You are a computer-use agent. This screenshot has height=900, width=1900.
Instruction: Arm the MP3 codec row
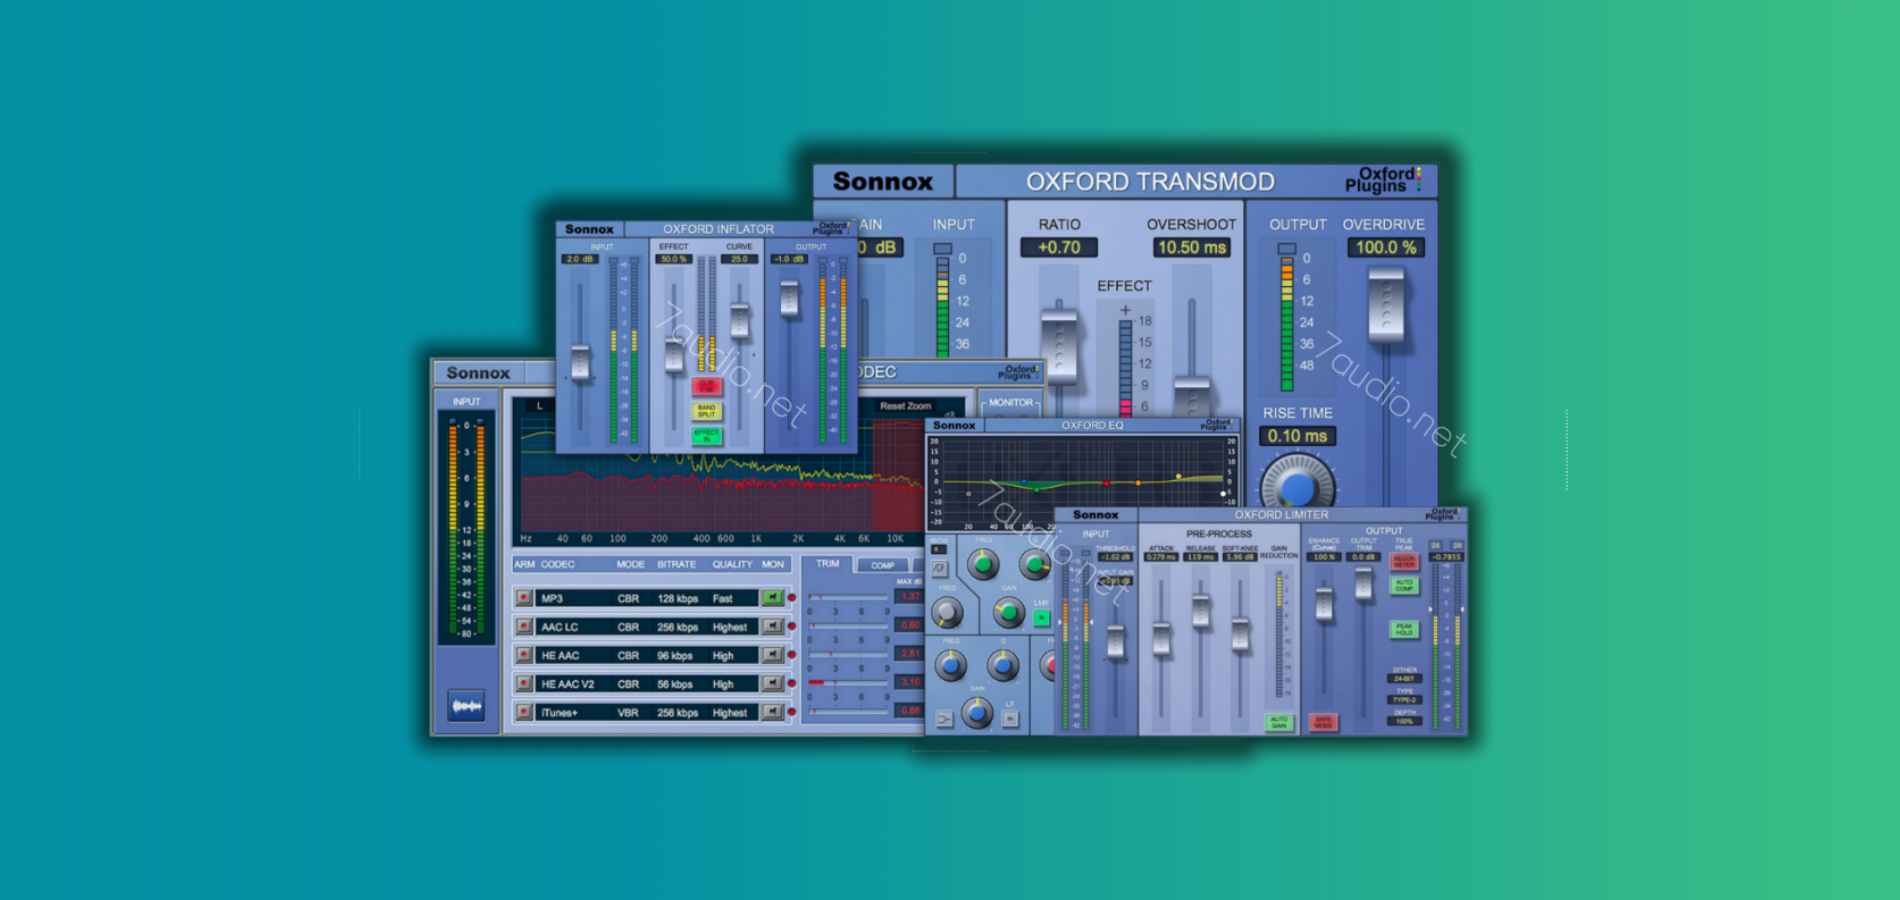[523, 598]
